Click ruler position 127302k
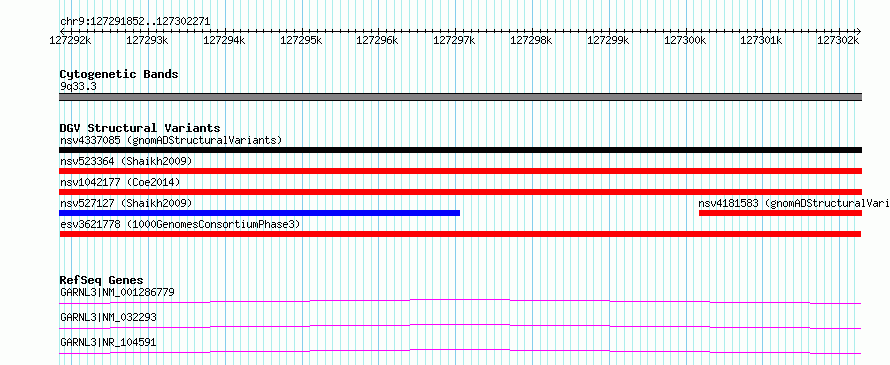Screen dimensions: 890x365 coord(838,40)
